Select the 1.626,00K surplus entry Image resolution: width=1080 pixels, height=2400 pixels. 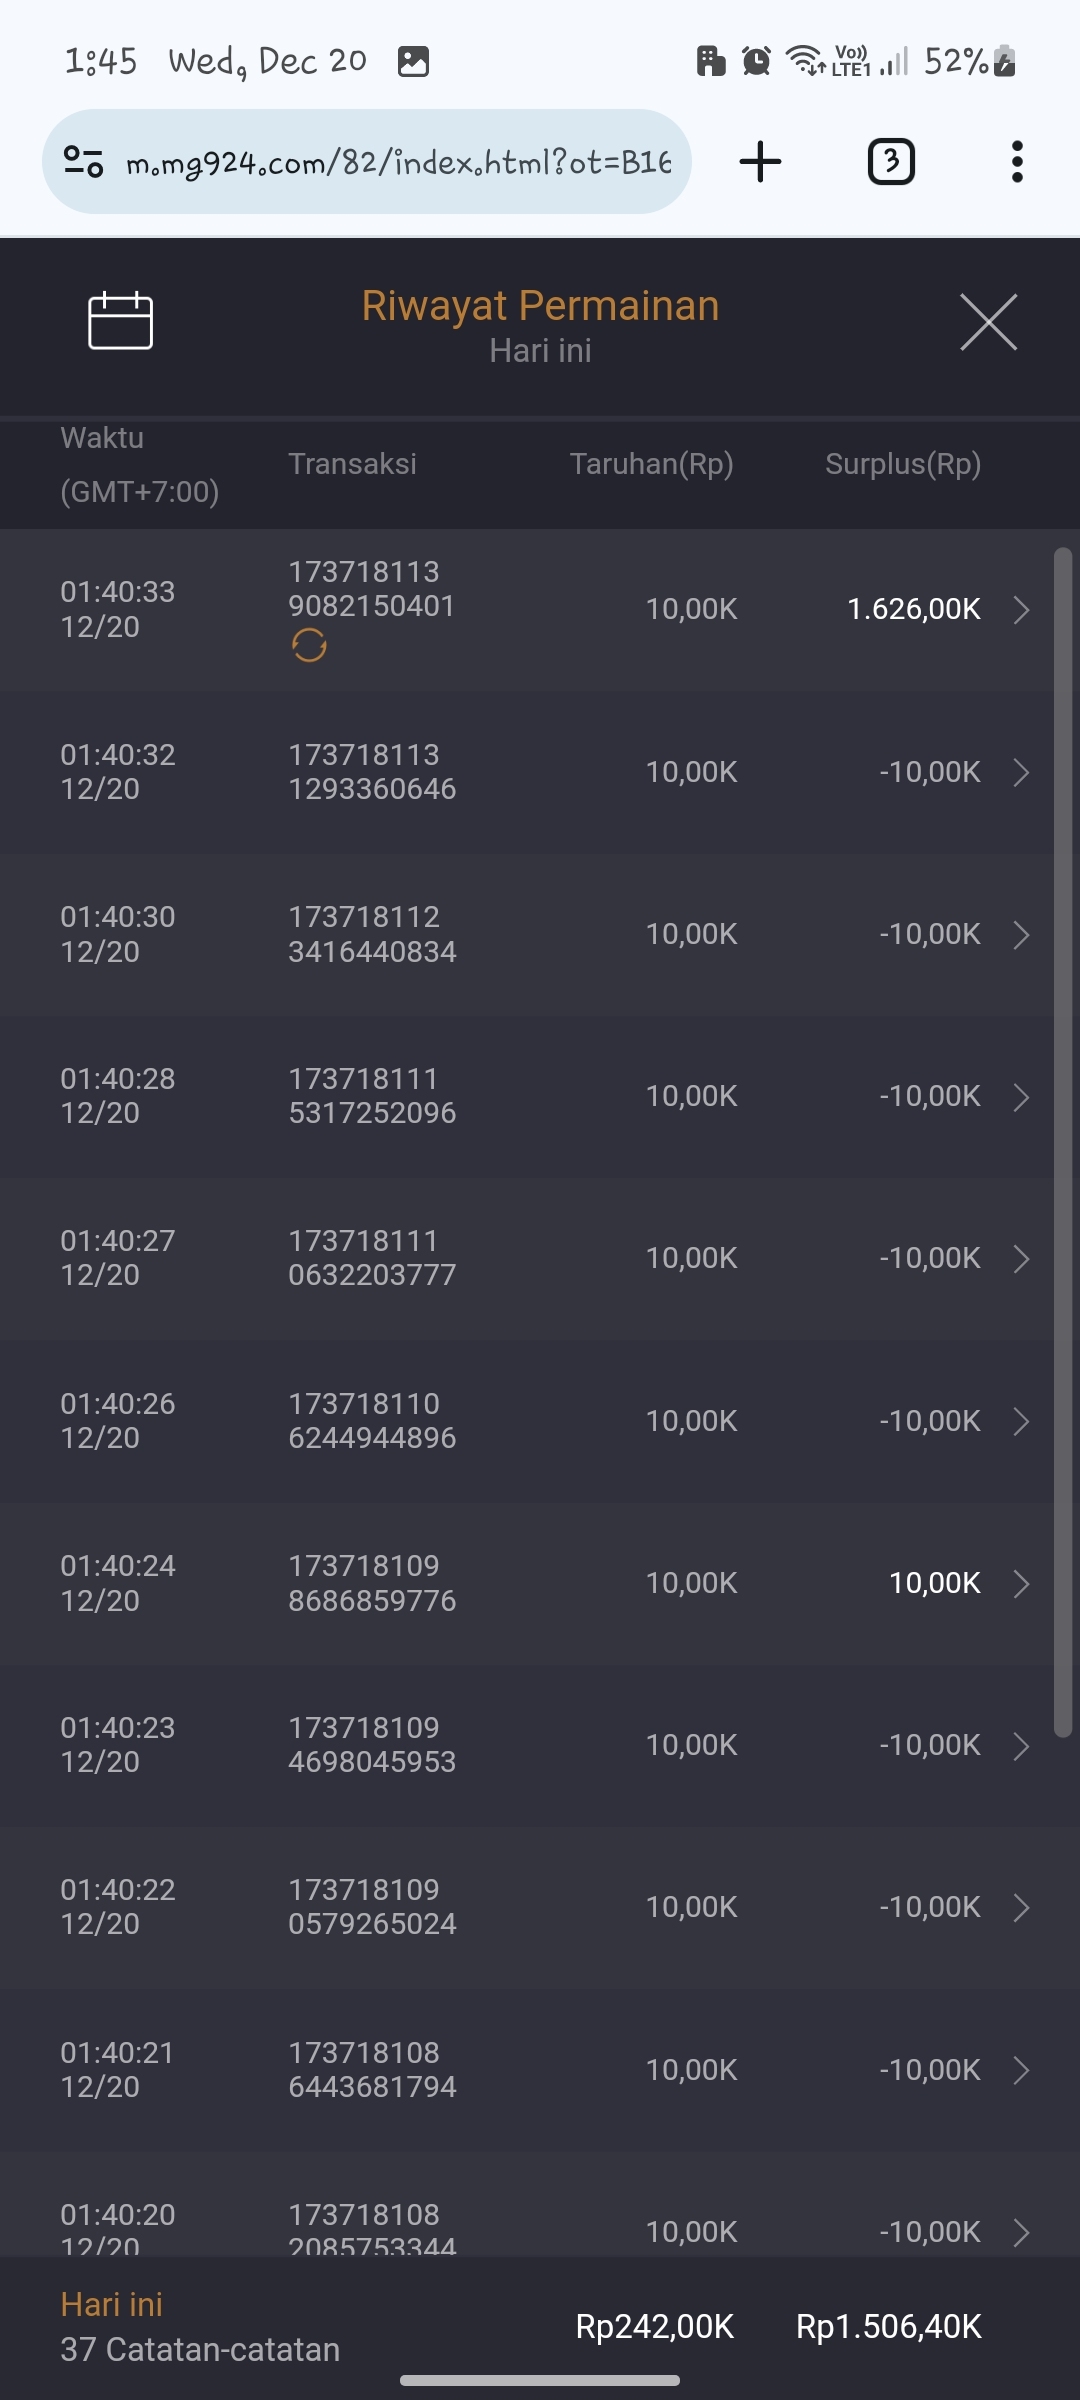pos(913,609)
